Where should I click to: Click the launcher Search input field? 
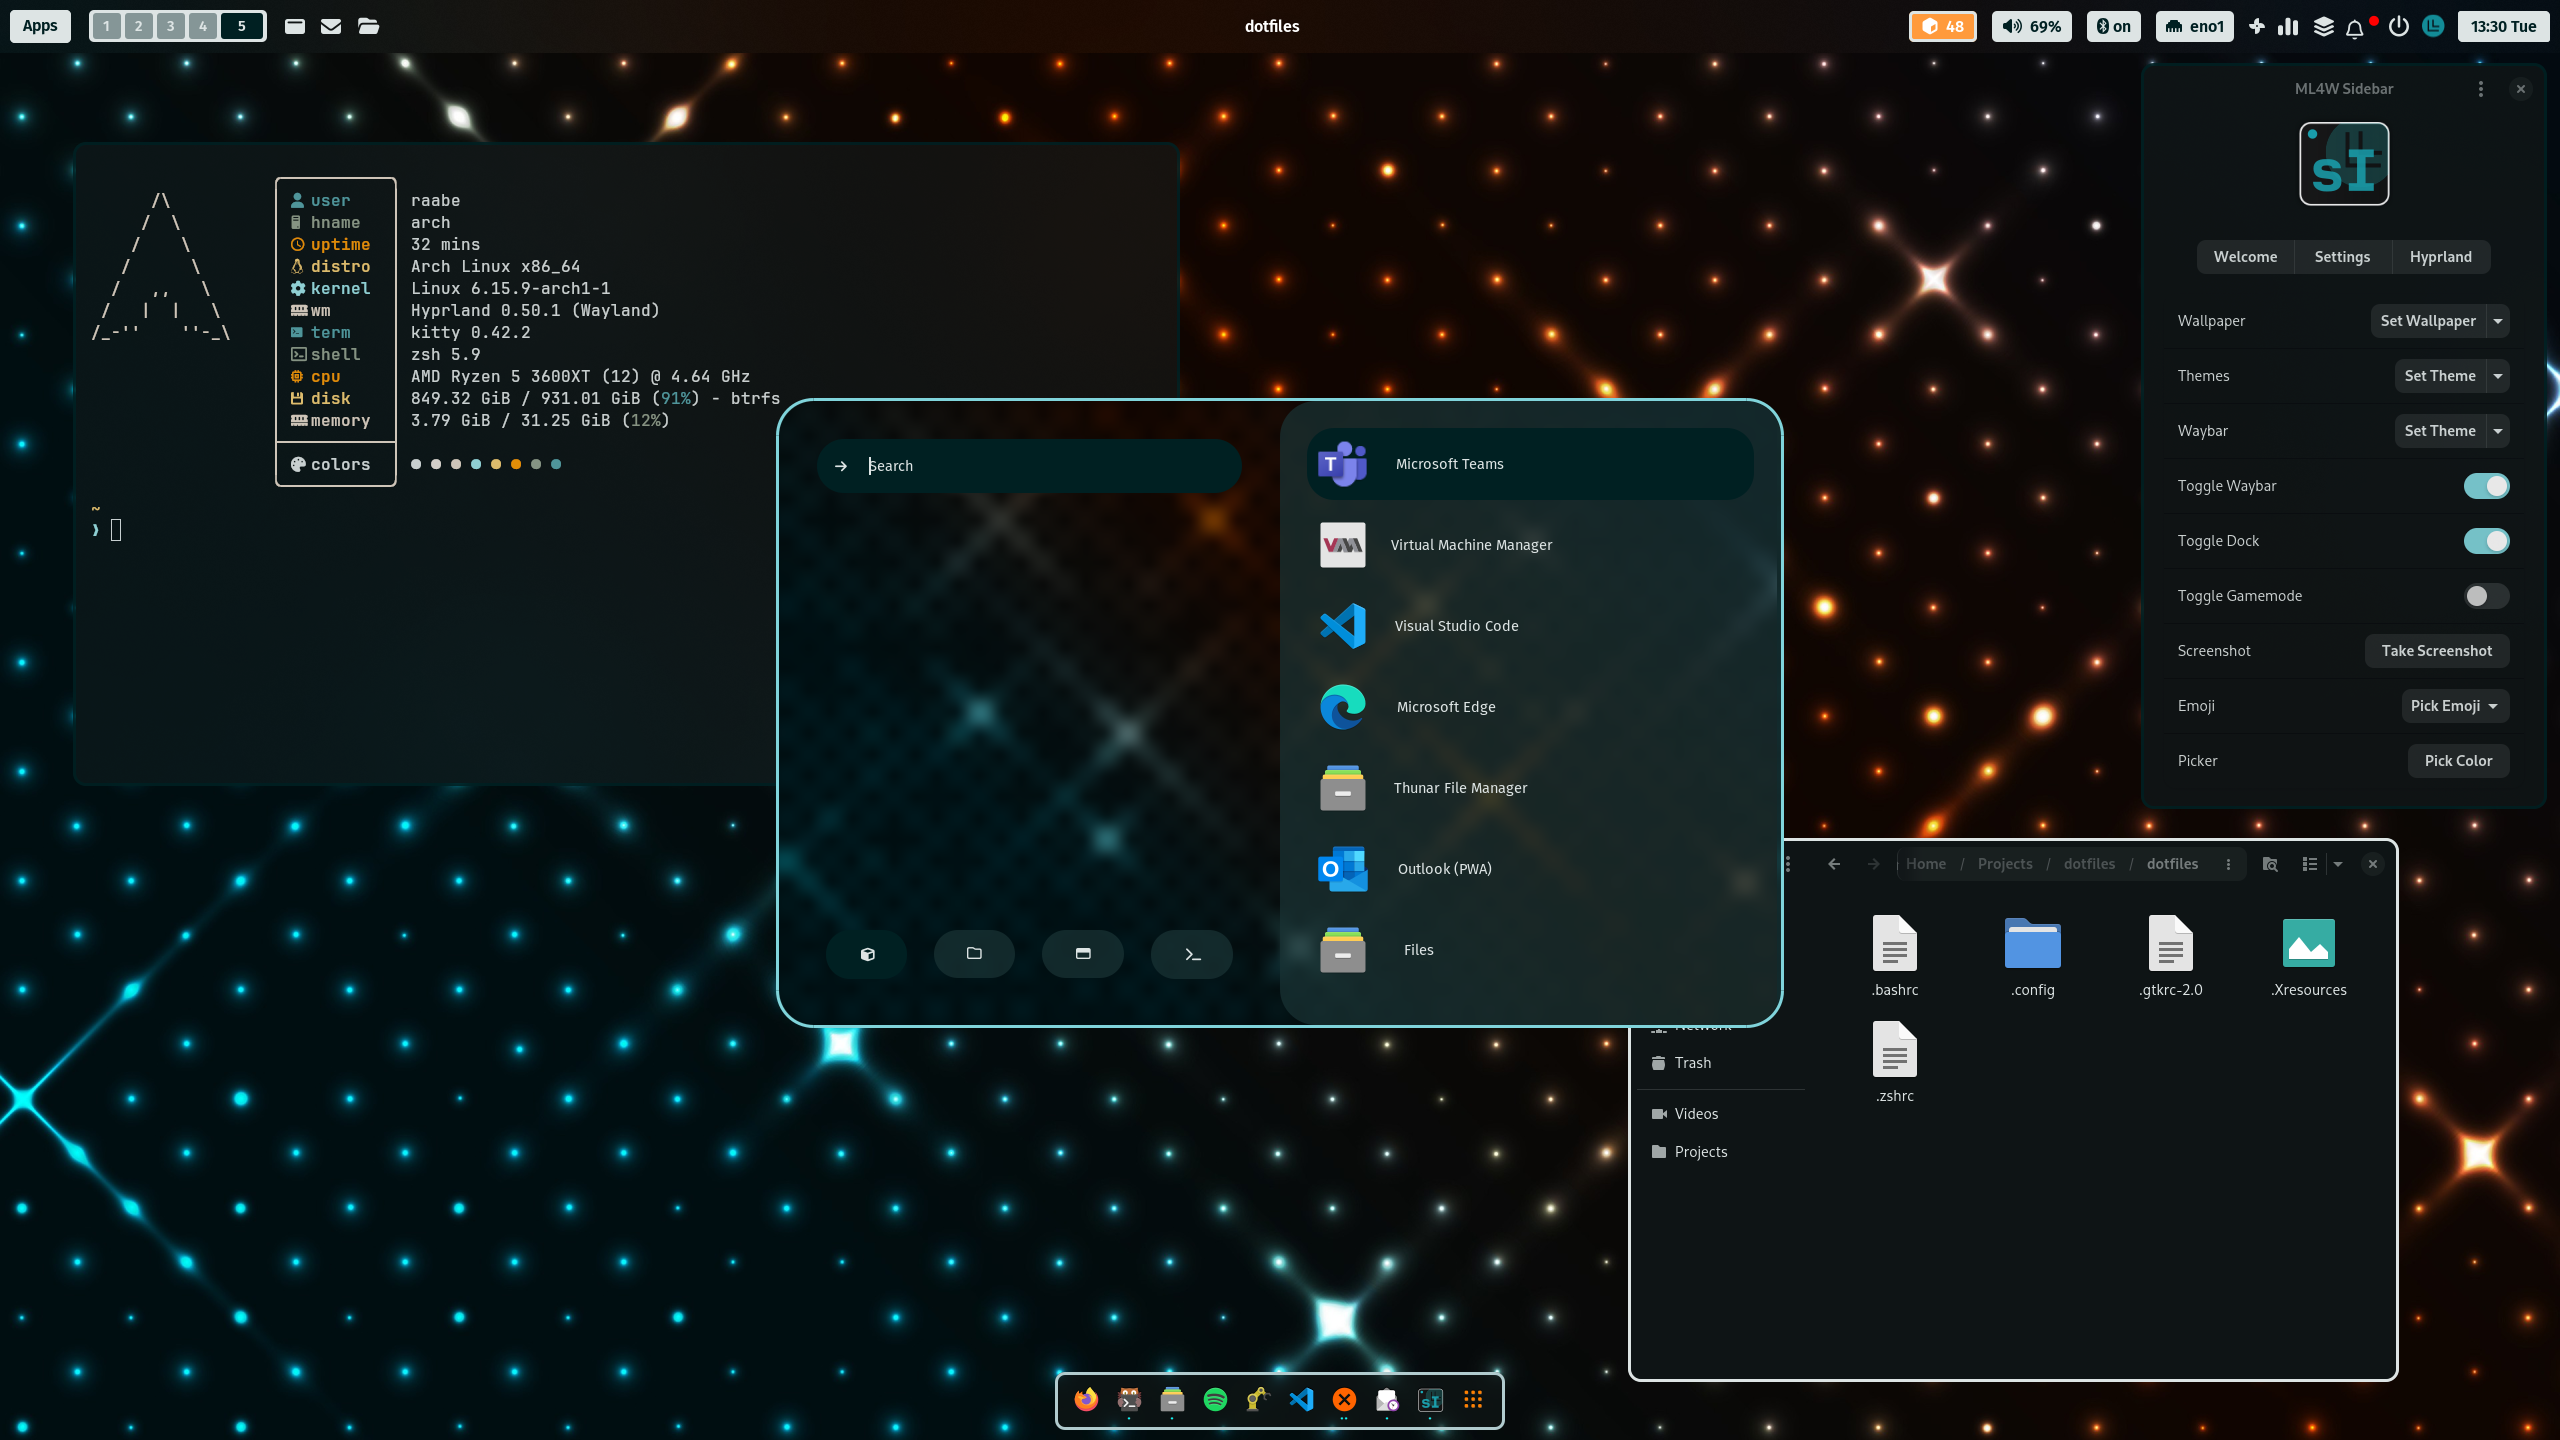[1040, 466]
